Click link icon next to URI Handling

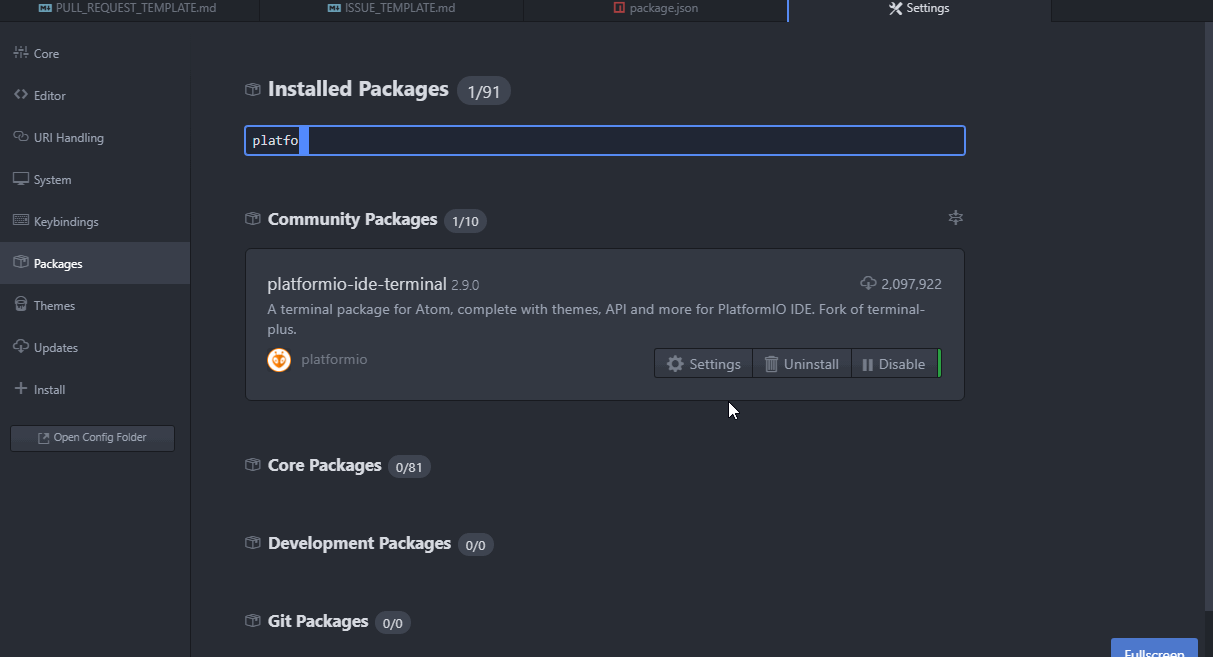[20, 137]
